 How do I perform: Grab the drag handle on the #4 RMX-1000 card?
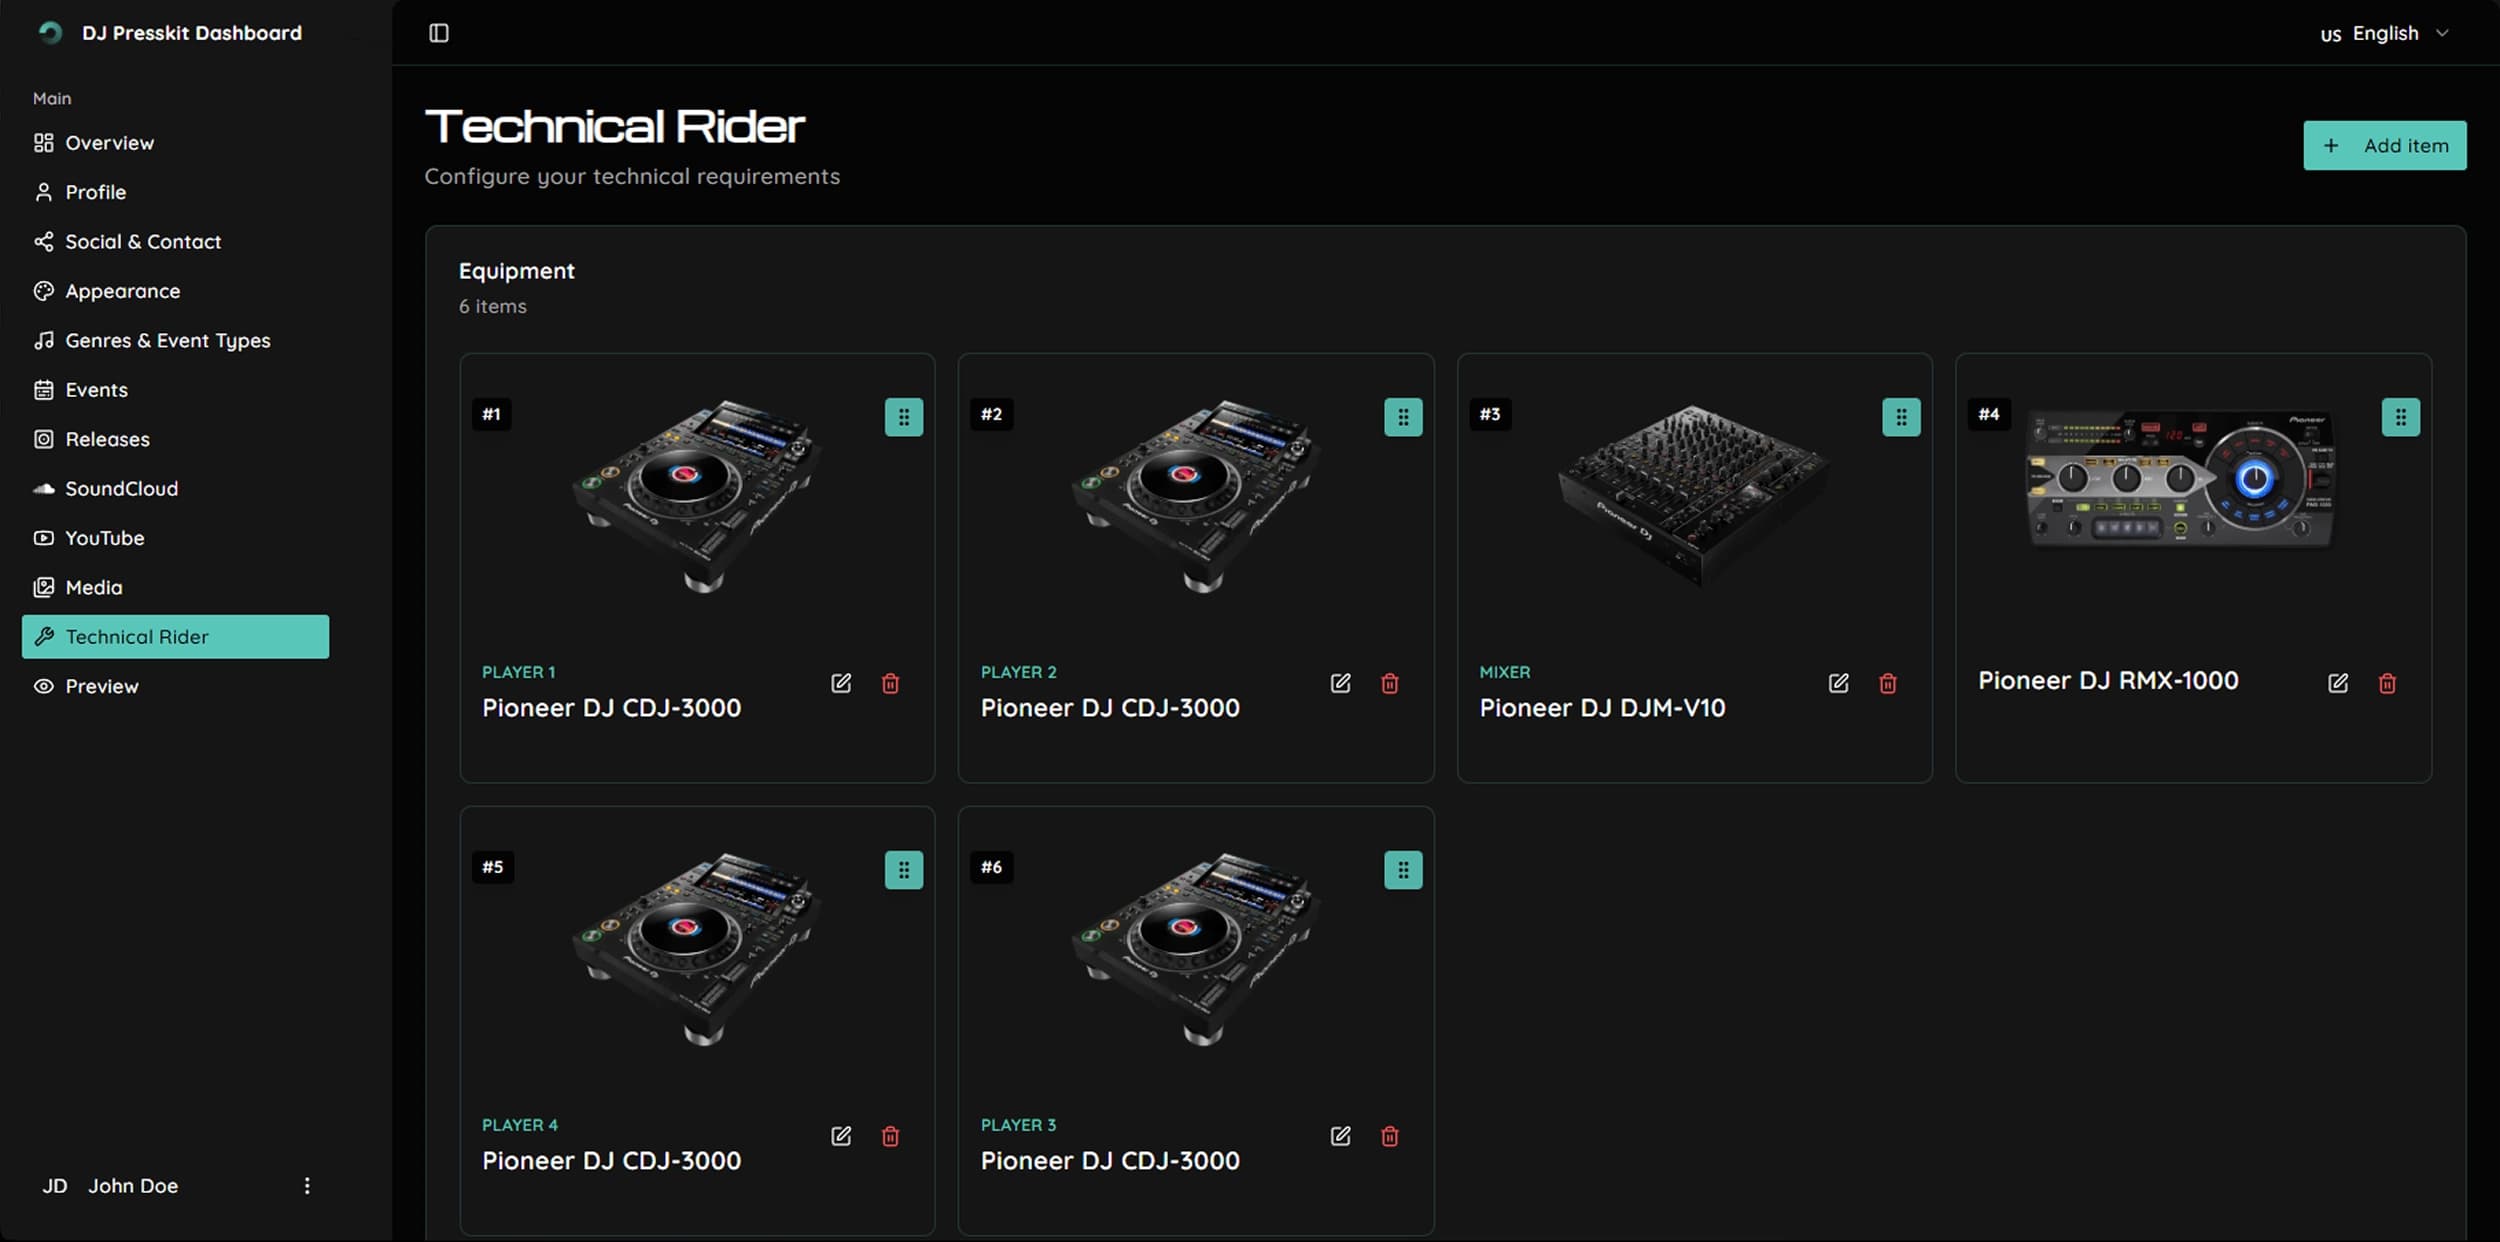(2401, 417)
